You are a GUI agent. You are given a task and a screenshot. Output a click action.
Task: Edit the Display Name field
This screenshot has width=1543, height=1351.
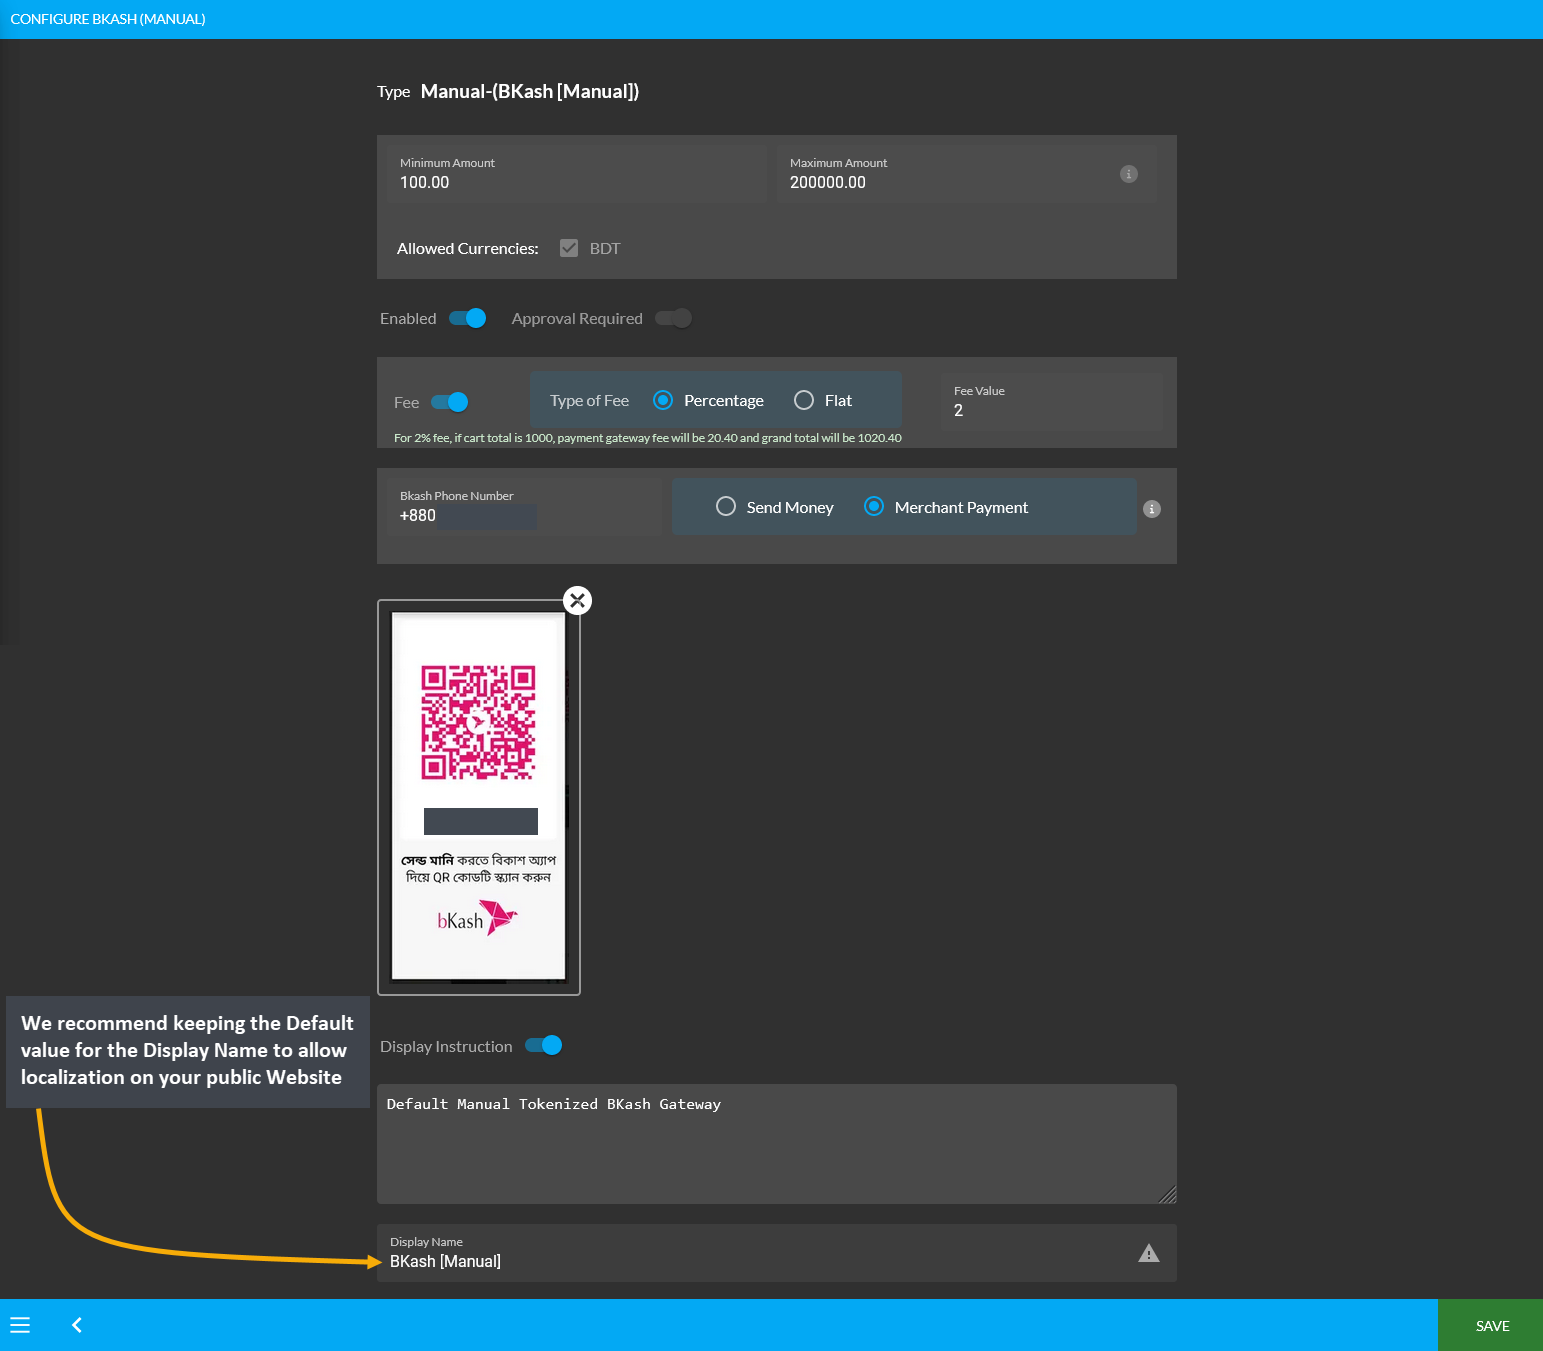pos(777,1253)
